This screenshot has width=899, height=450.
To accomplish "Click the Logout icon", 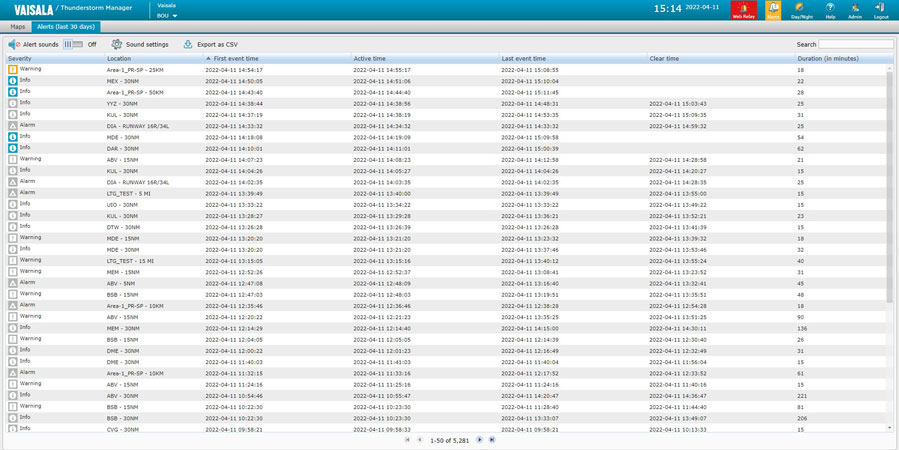I will pos(880,10).
